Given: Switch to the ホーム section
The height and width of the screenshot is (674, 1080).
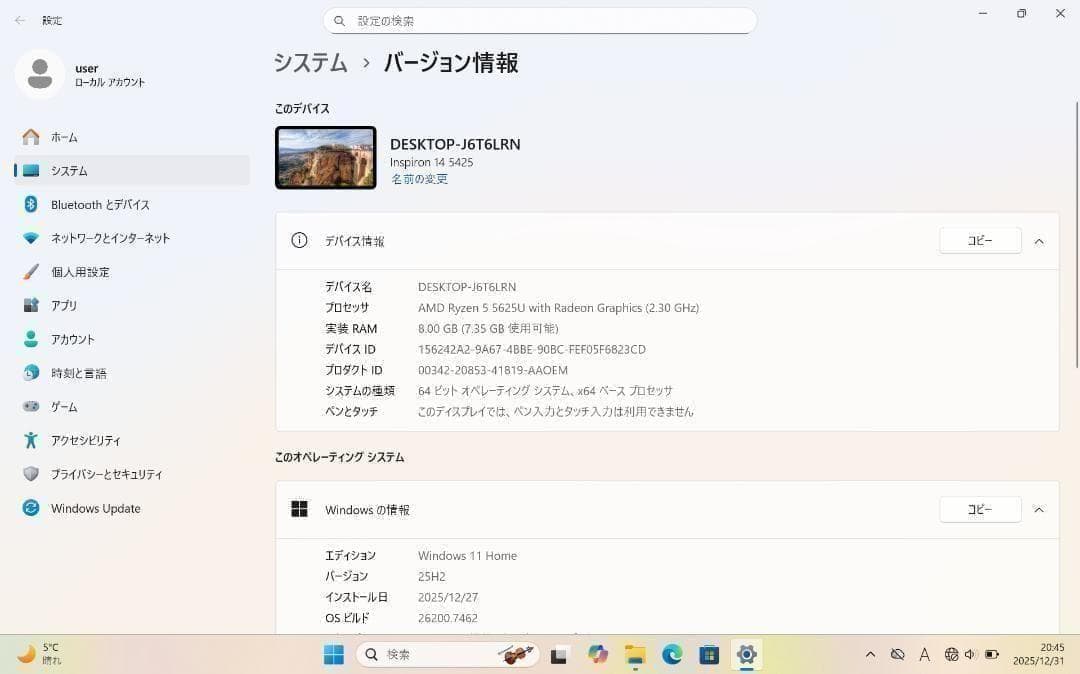Looking at the screenshot, I should point(64,137).
